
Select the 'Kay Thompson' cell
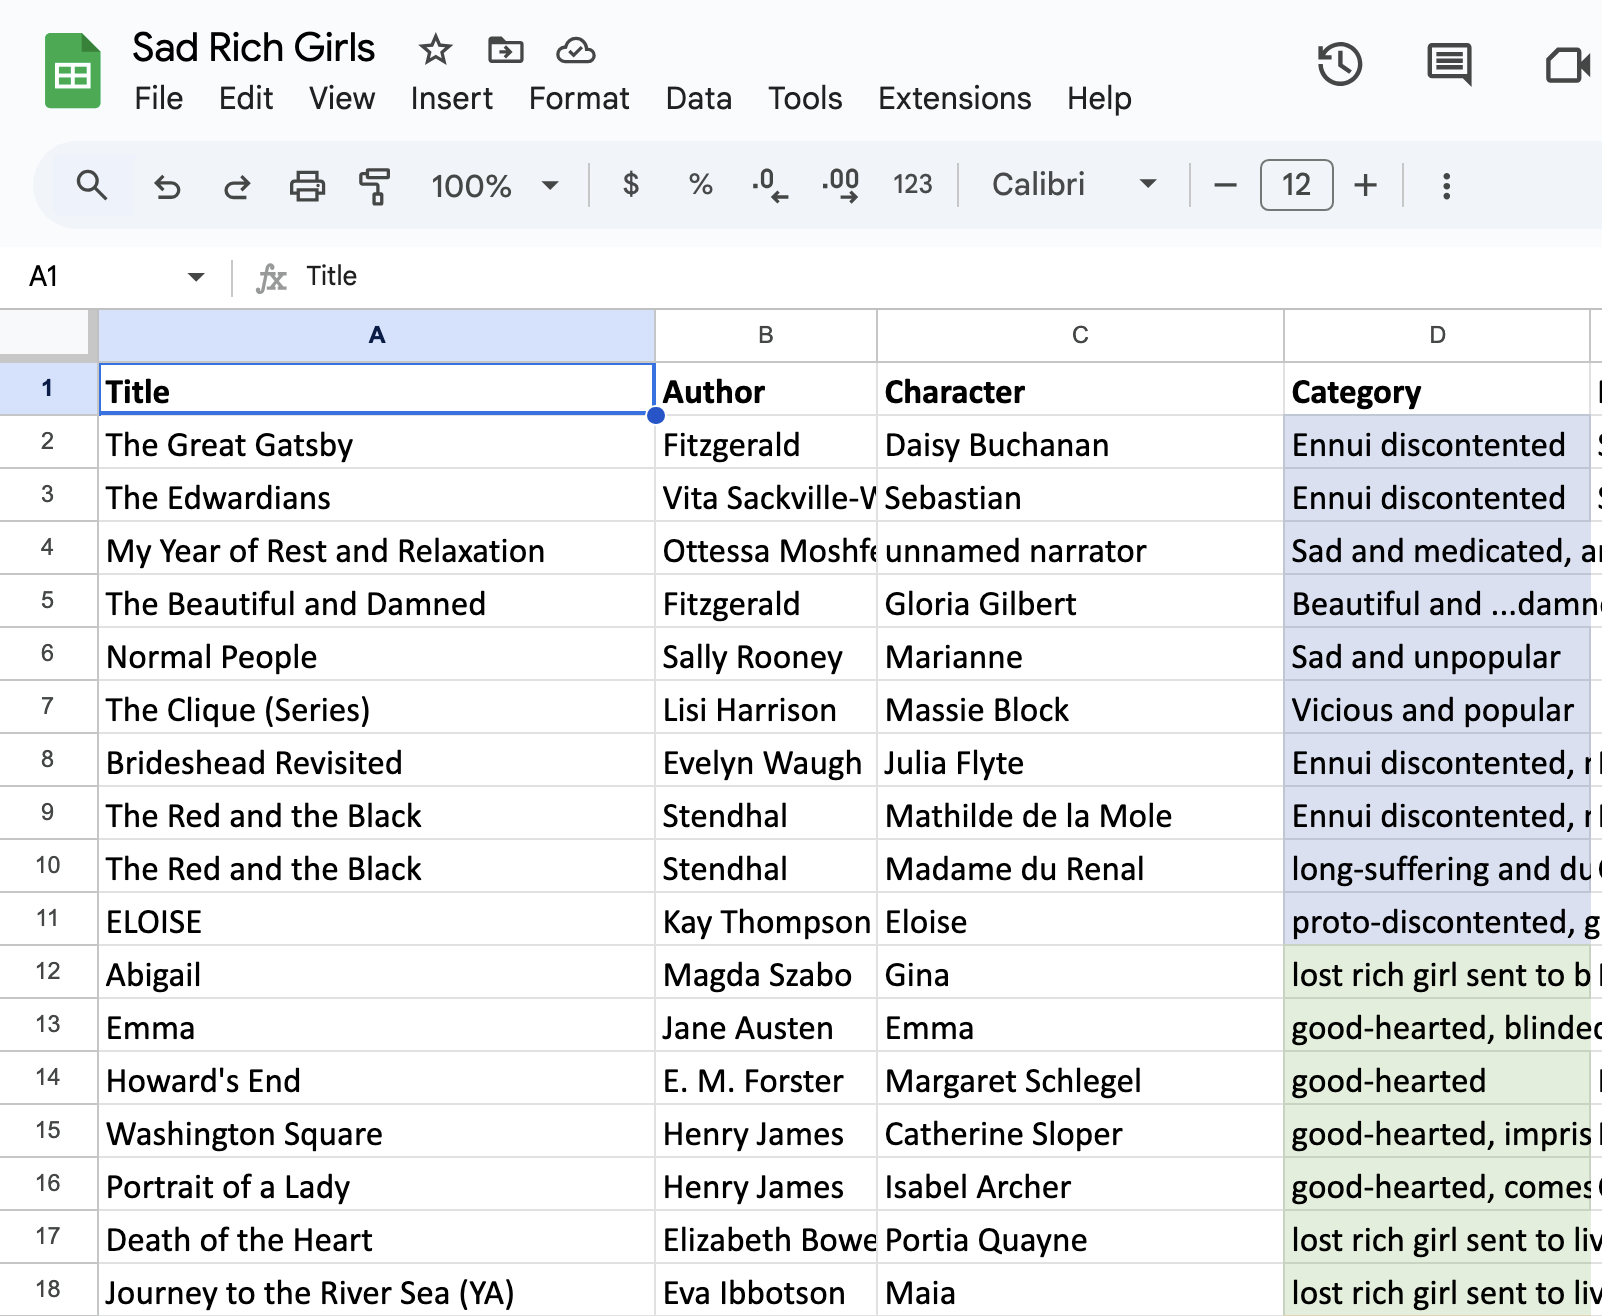coord(766,921)
